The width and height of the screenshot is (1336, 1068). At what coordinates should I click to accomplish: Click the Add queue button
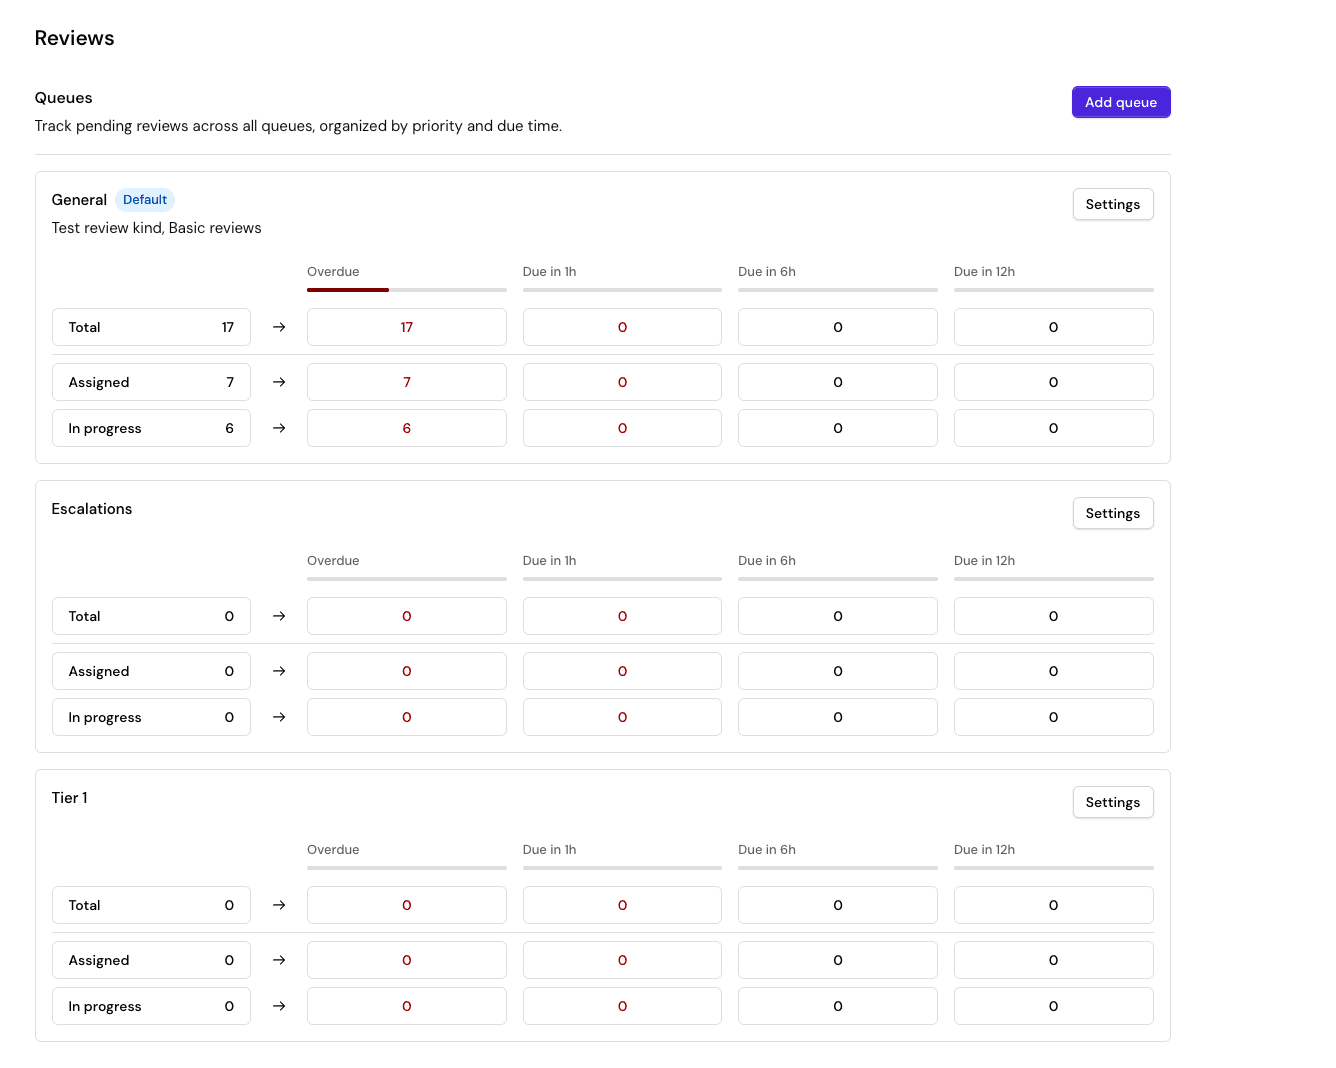pos(1121,102)
